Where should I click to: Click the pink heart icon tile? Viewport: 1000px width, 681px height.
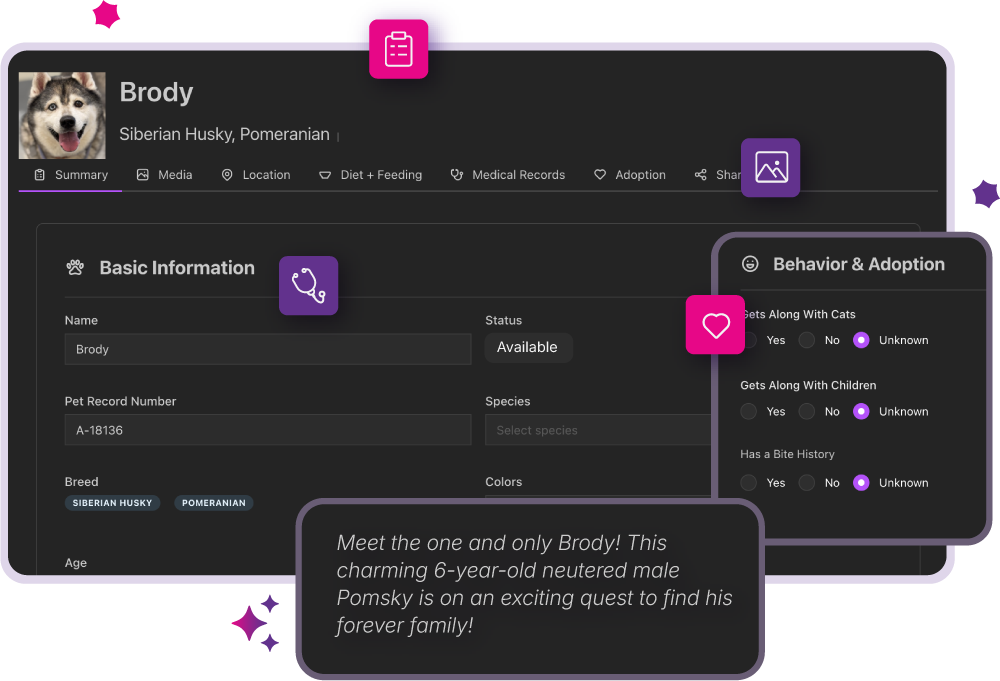point(715,325)
